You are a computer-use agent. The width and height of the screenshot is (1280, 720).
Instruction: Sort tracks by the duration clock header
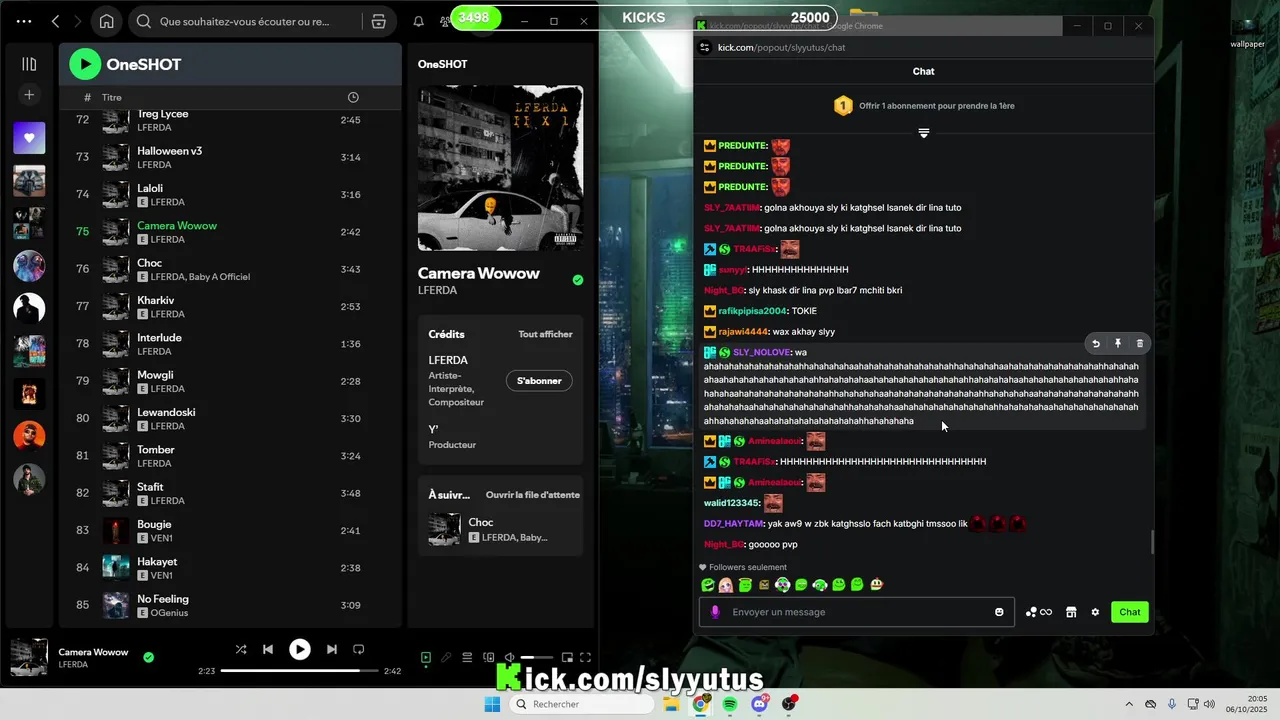[x=353, y=97]
